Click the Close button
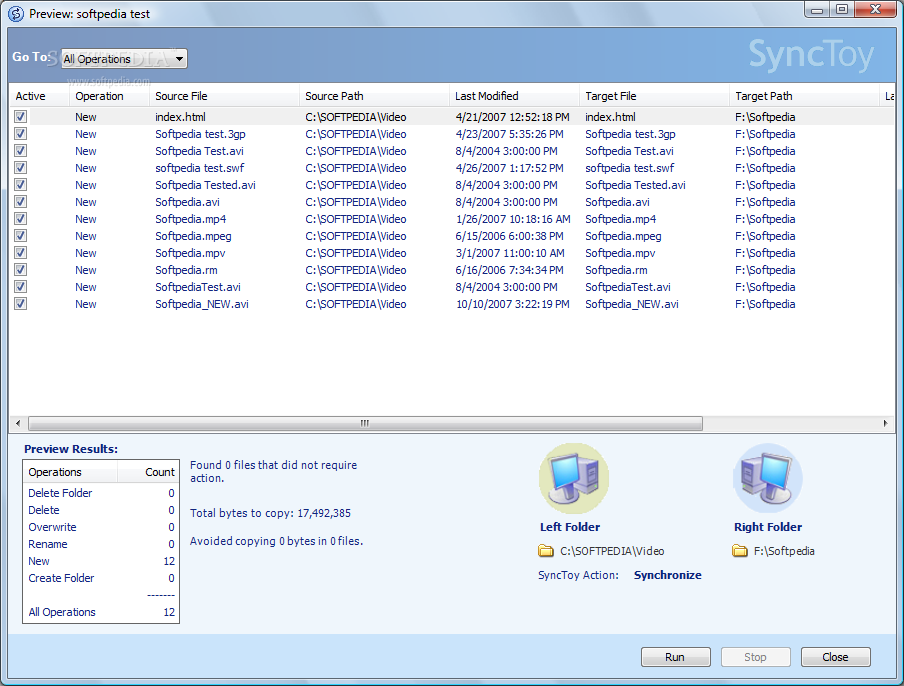This screenshot has height=686, width=904. (835, 657)
